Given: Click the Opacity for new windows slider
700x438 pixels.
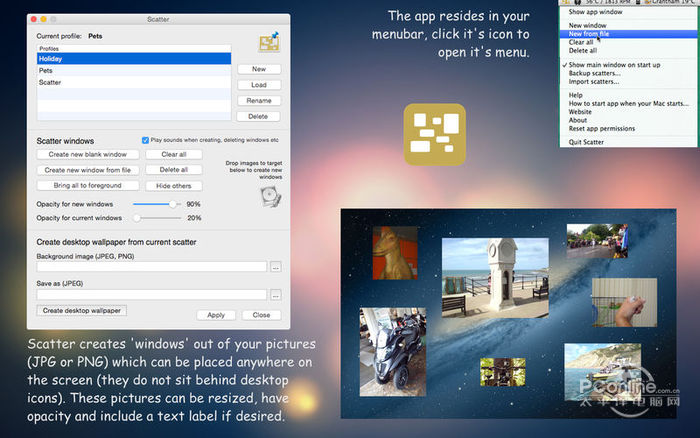Looking at the screenshot, I should click(x=157, y=204).
